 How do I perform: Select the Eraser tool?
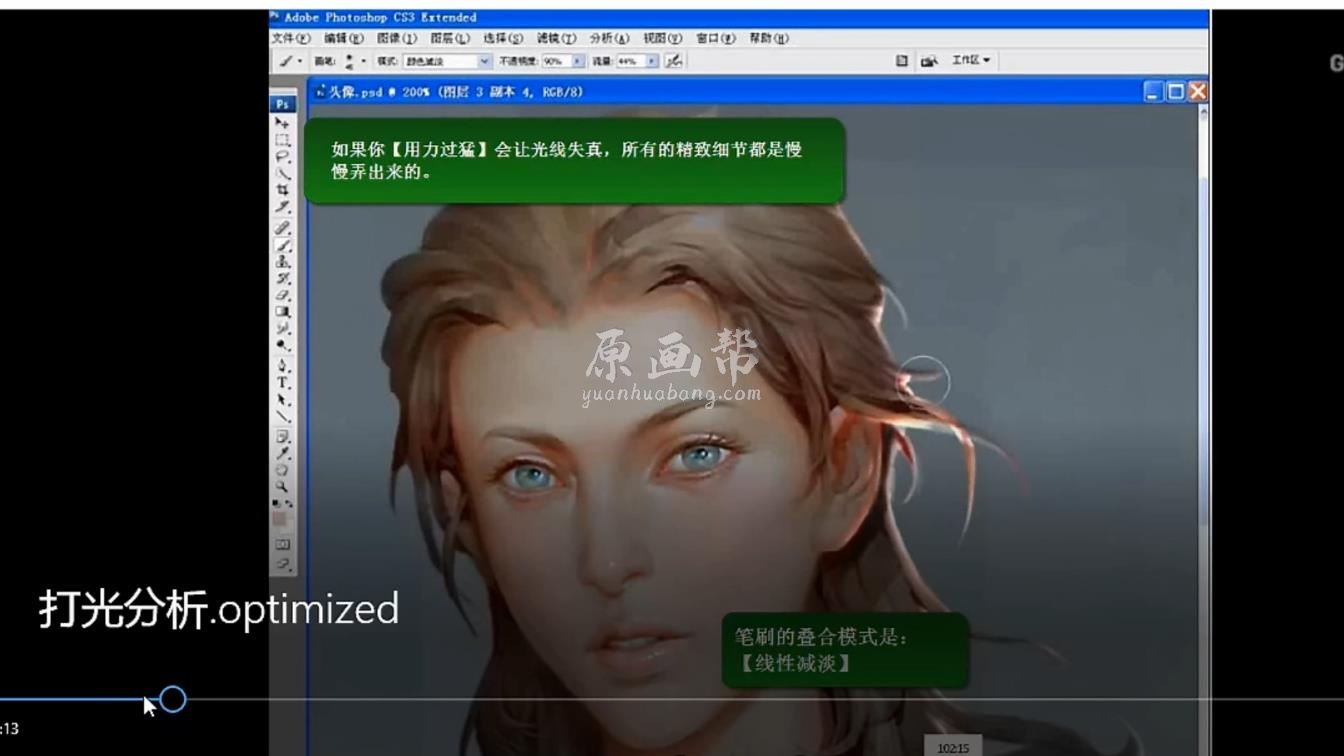point(283,296)
